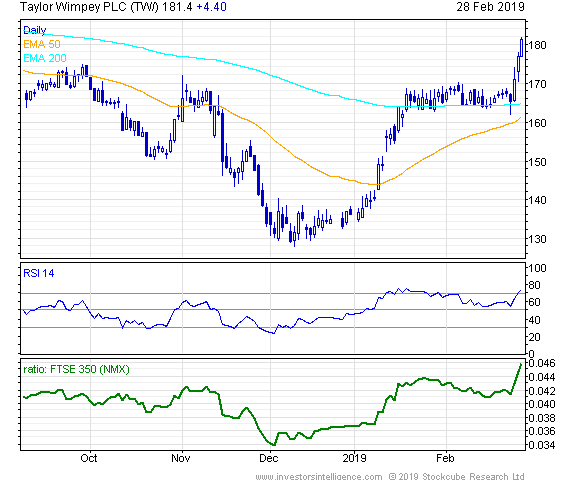Click the 40 RSI axis value

coord(534,320)
